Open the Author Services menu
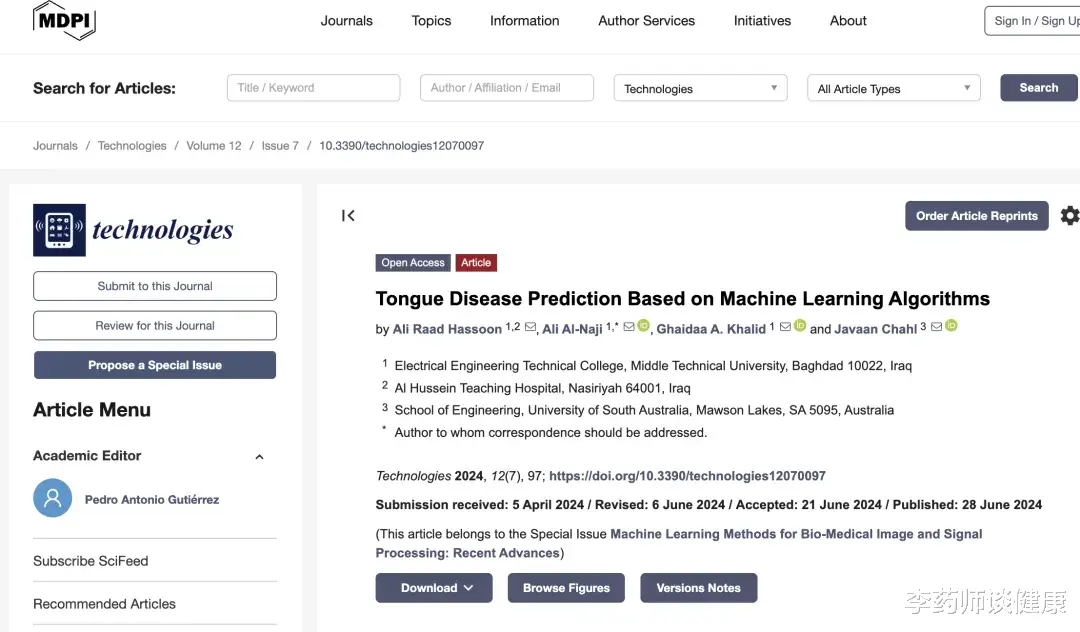 pos(646,21)
